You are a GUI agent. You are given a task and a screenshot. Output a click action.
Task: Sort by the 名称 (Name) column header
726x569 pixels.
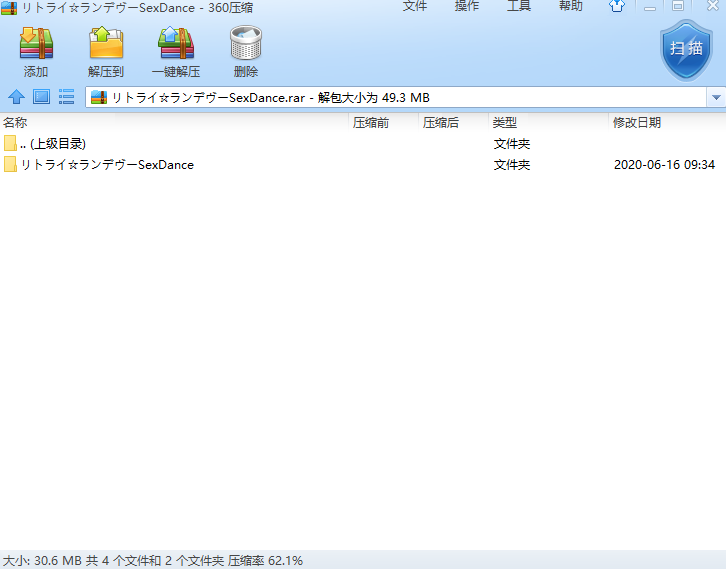(15, 123)
